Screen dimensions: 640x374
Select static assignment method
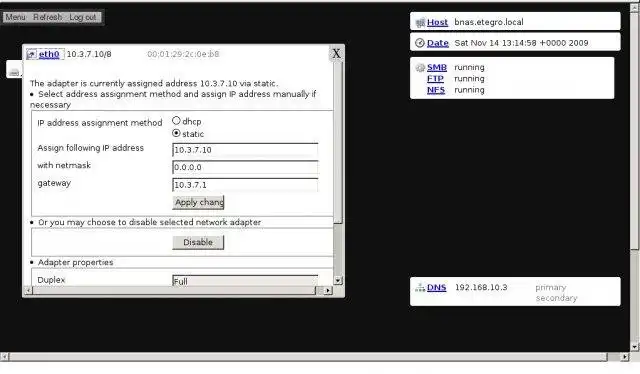tap(176, 133)
